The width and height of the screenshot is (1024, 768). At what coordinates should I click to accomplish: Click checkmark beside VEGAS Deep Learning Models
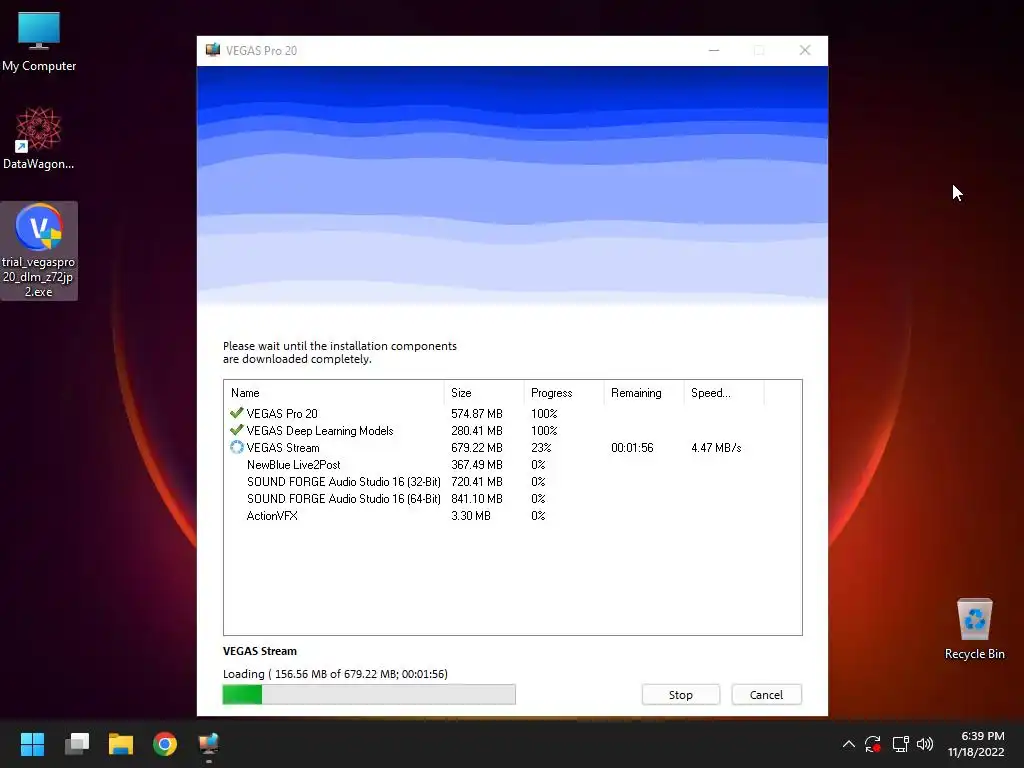pyautogui.click(x=236, y=430)
